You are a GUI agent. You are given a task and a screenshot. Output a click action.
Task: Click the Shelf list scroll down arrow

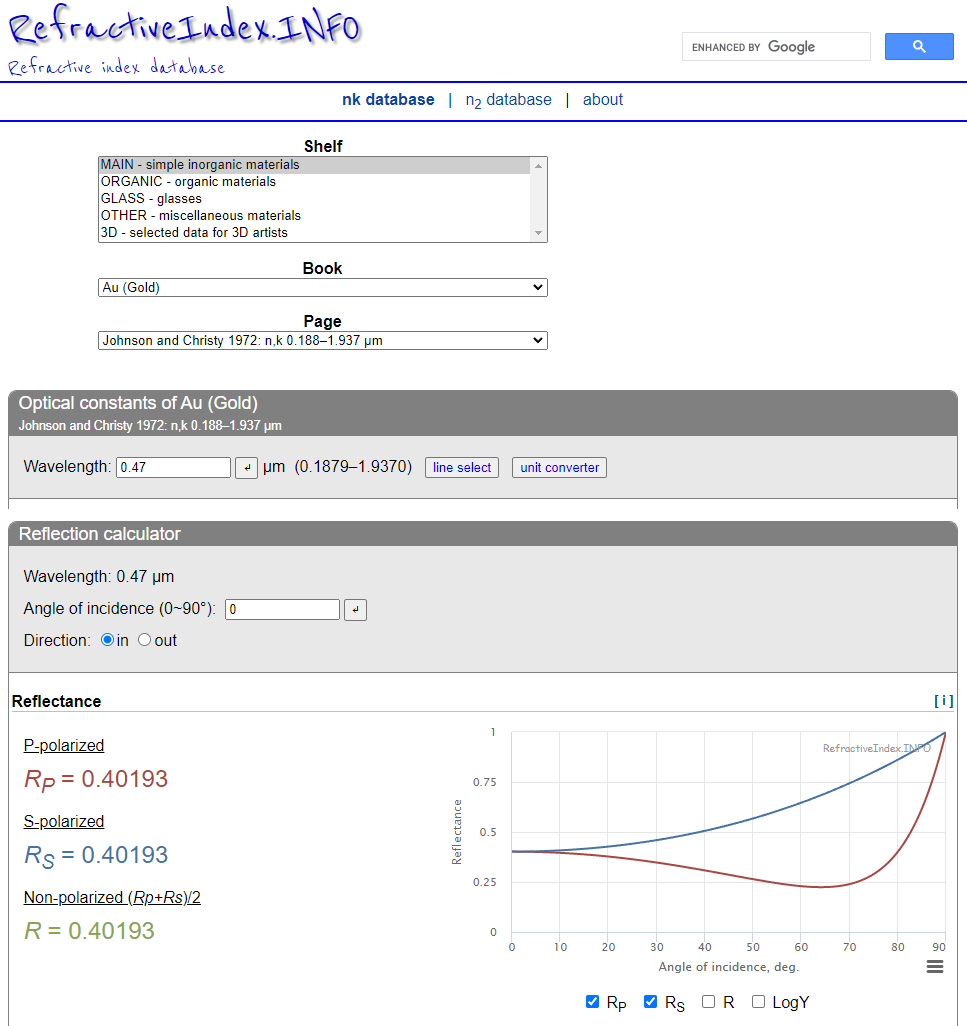coord(538,233)
